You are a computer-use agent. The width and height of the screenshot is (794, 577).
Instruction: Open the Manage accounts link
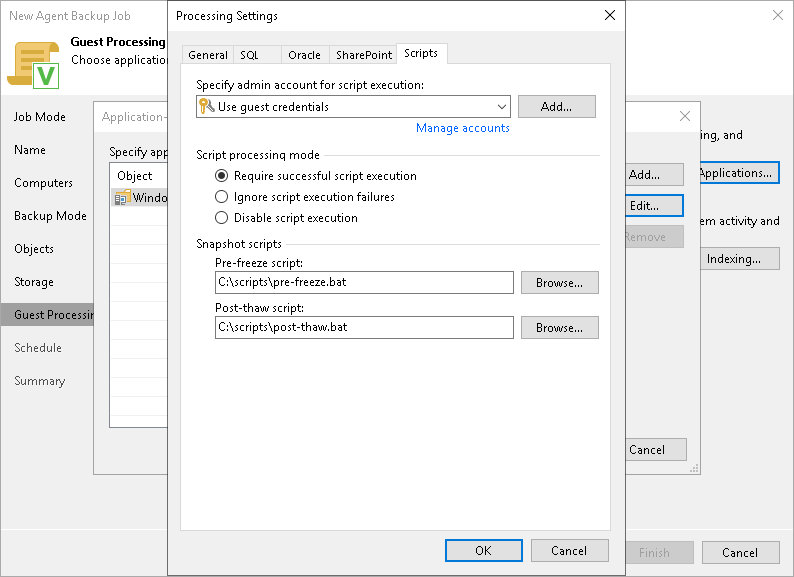point(462,128)
